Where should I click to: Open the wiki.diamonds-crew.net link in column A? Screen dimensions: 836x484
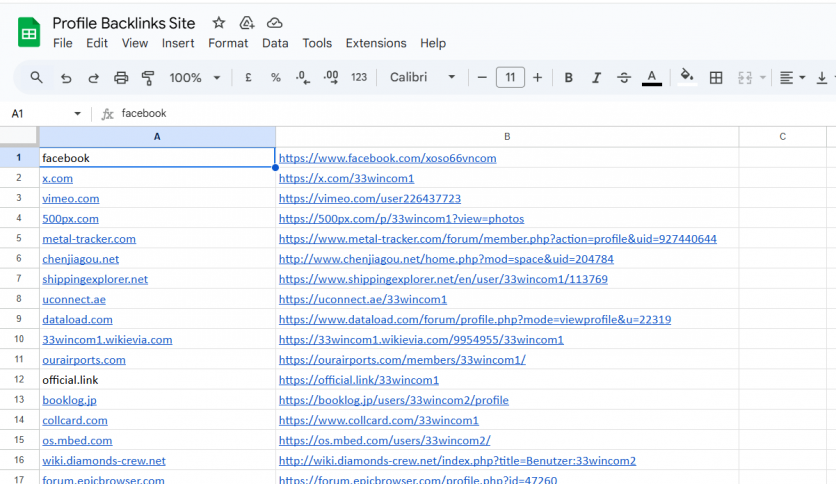[104, 461]
